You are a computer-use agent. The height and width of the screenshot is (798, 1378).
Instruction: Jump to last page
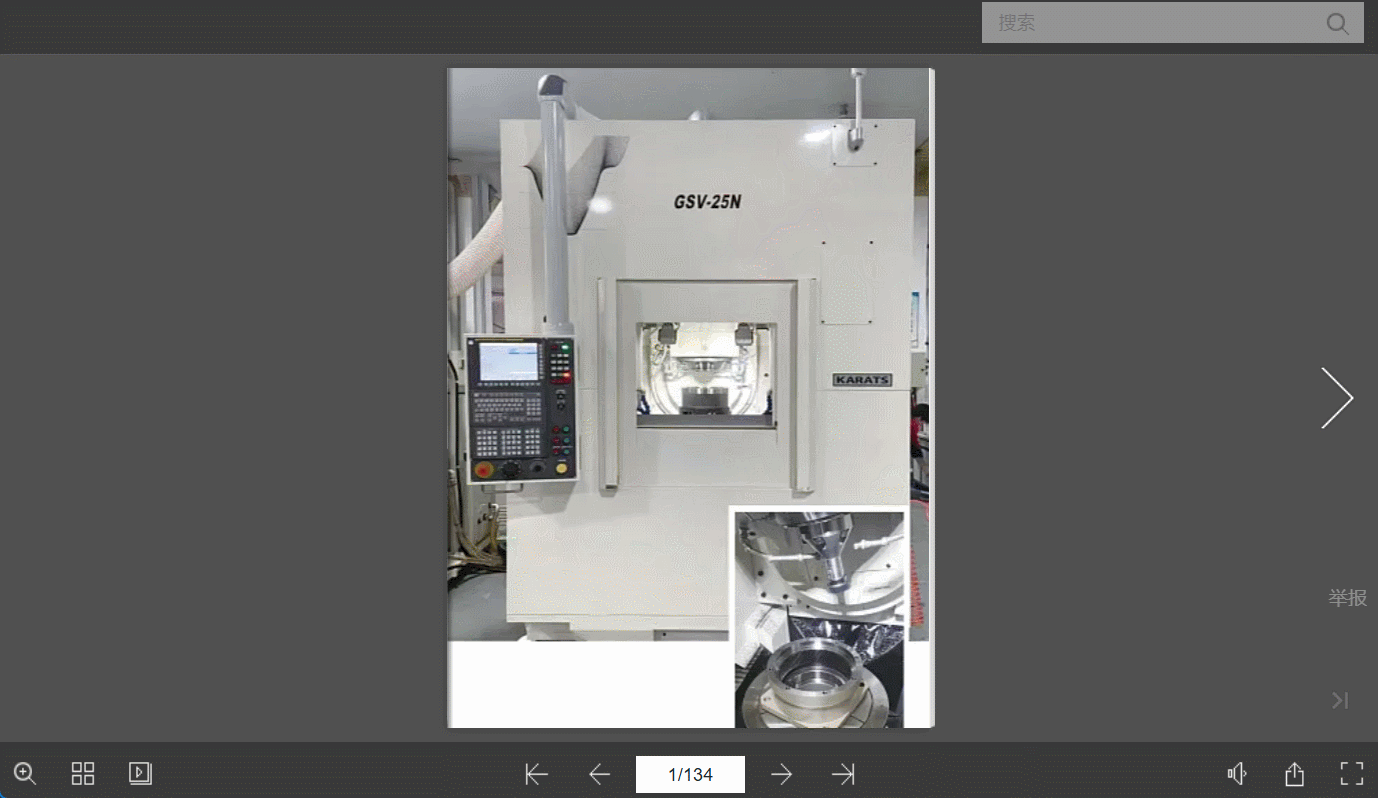click(x=843, y=774)
